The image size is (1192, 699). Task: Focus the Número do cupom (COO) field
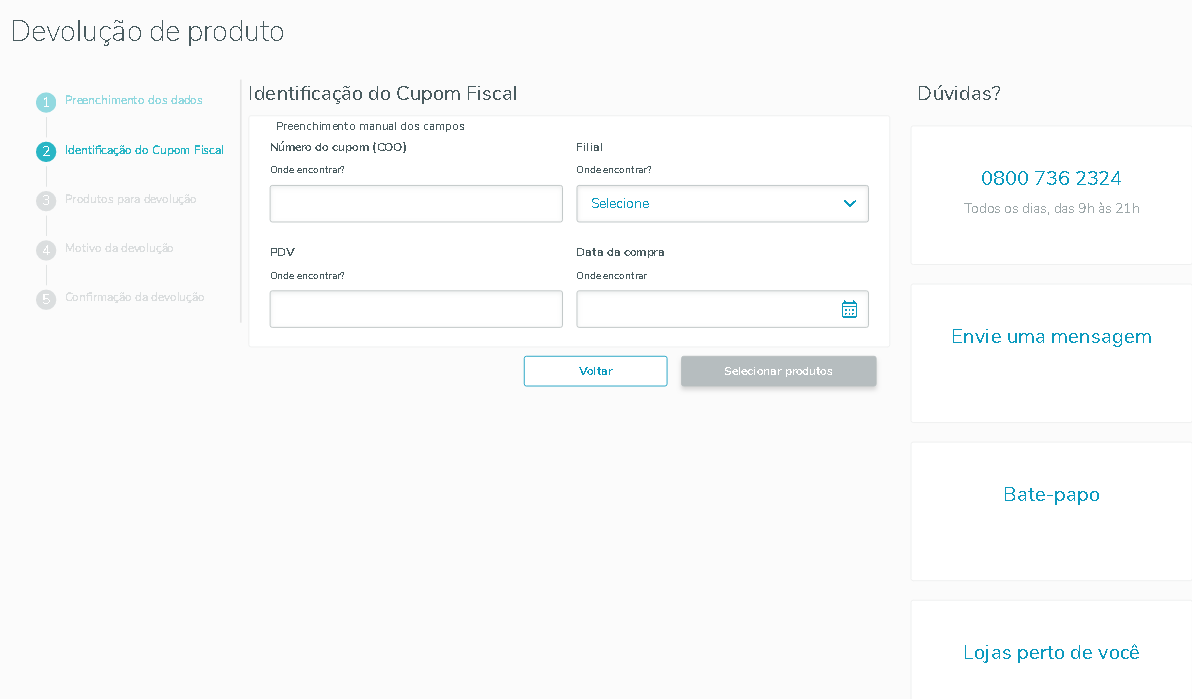coord(416,204)
